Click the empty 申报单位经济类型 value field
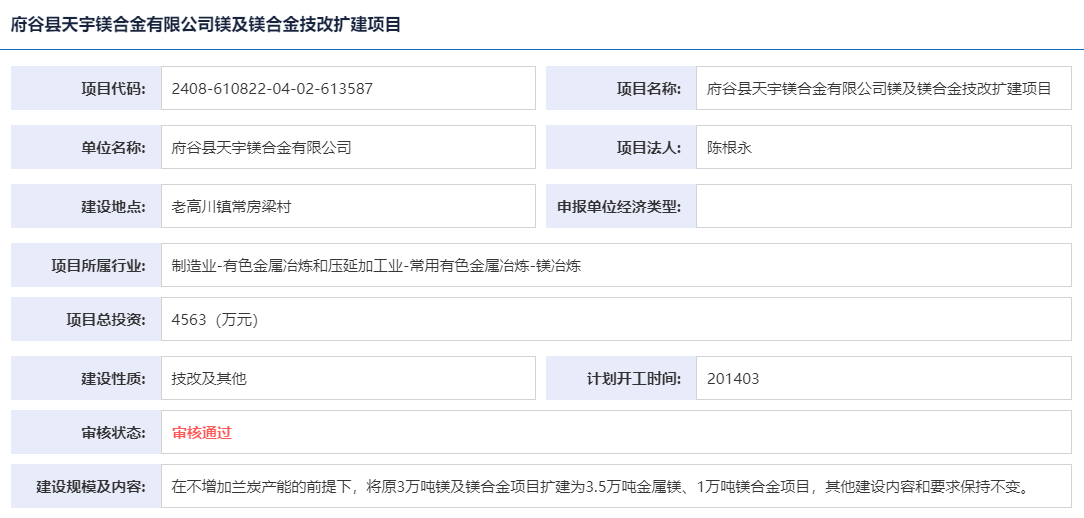 coord(884,206)
